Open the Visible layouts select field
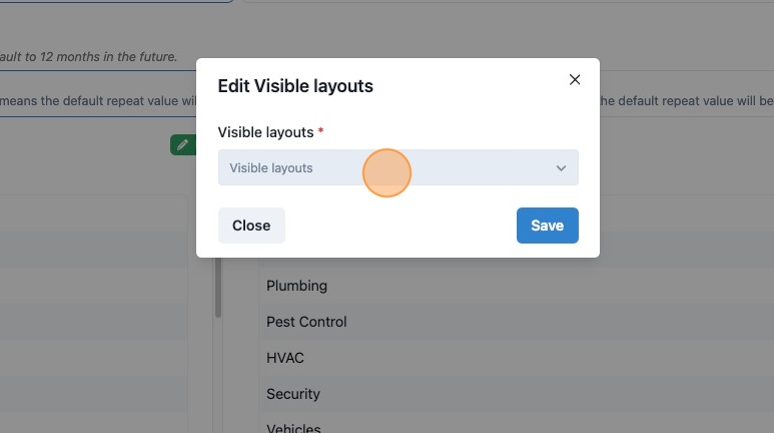Screen dimensions: 774x433 point(398,167)
